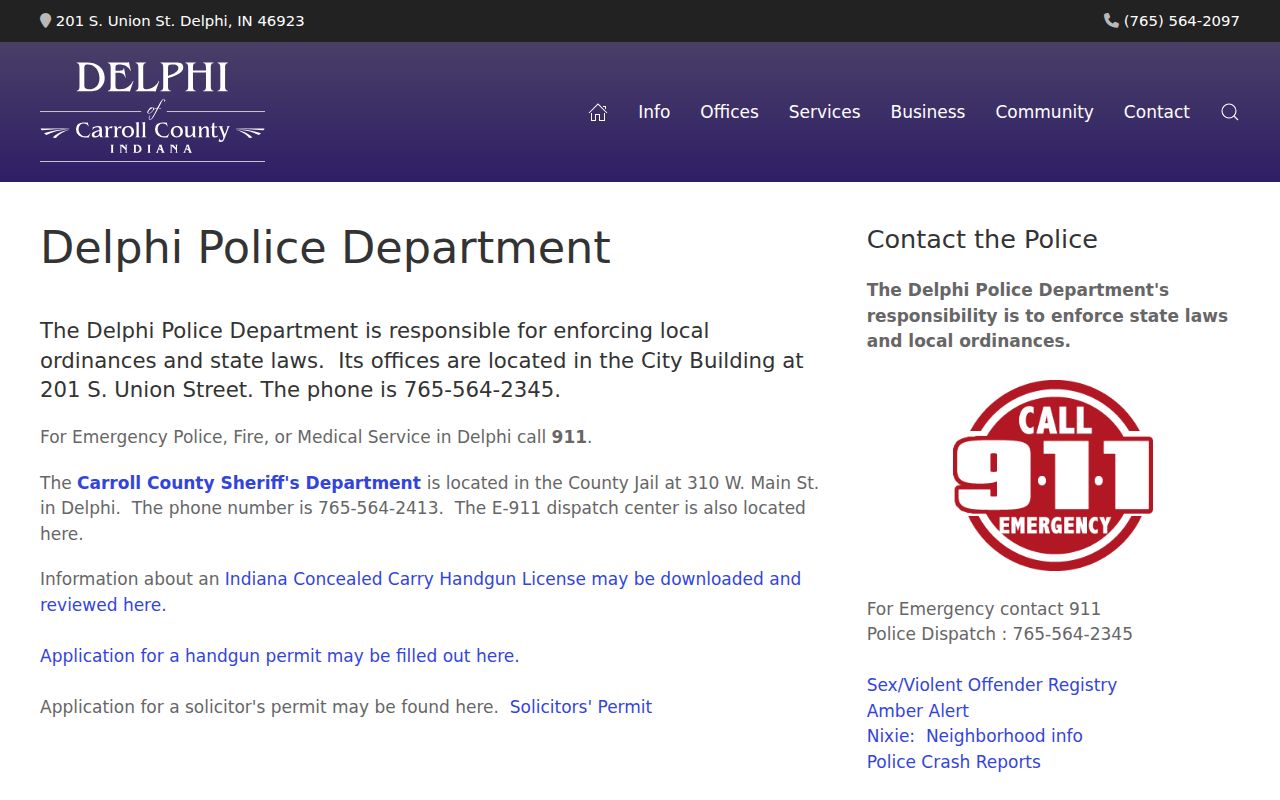1280x800 pixels.
Task: Open the handgun permit application link
Action: pyautogui.click(x=280, y=656)
